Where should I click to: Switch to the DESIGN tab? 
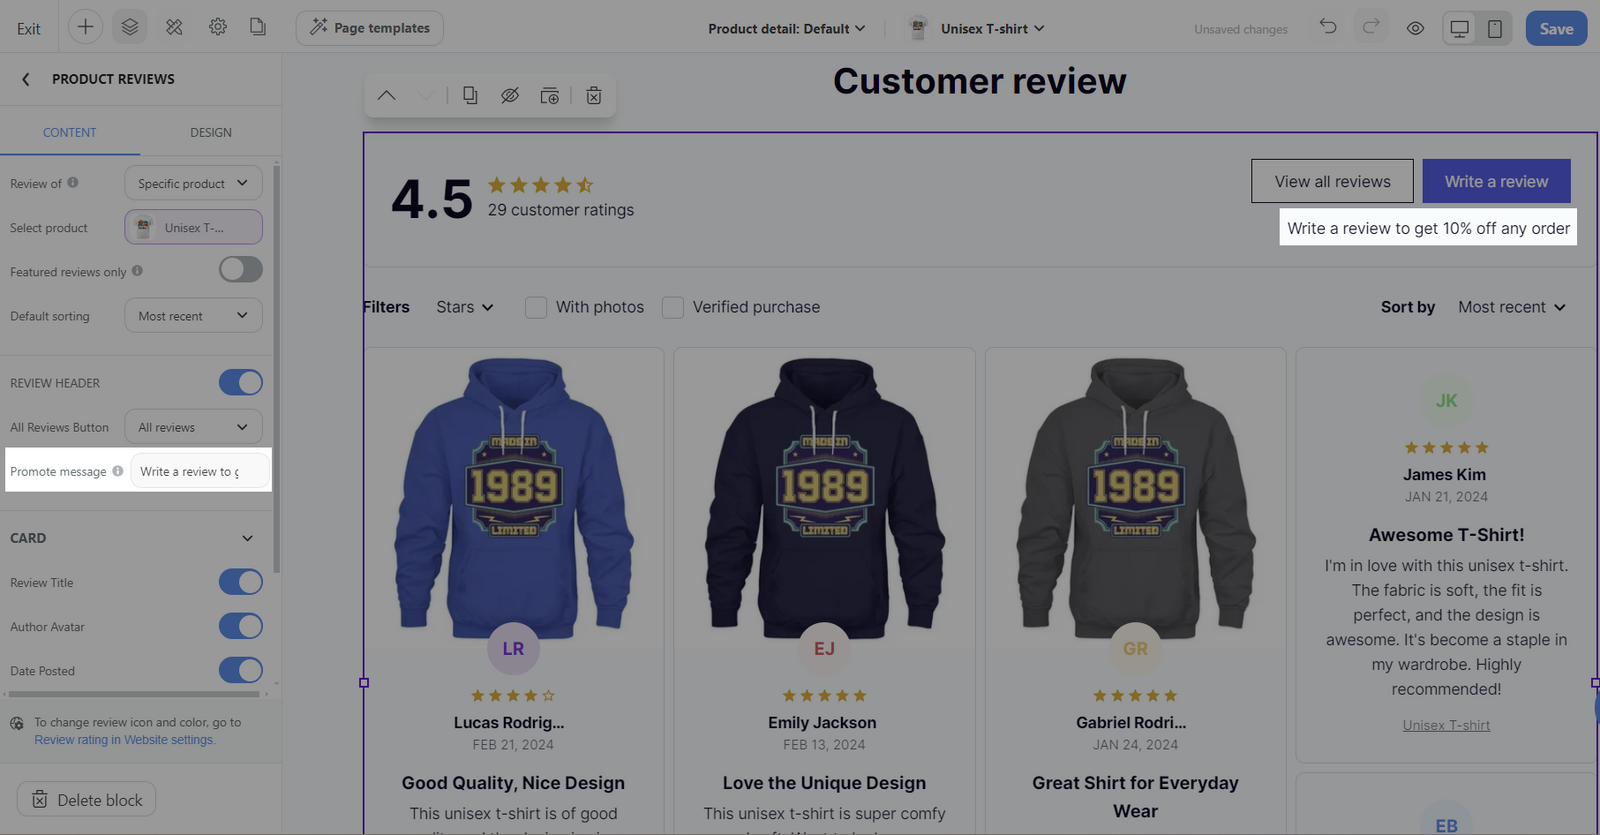(211, 132)
